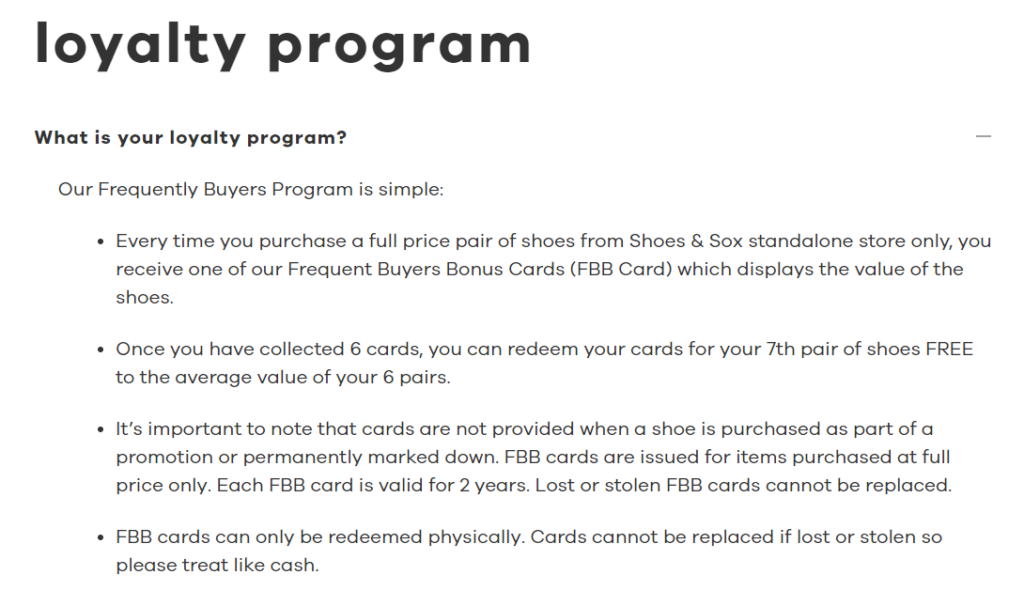
Task: Click the bullet starting 'It's important to note'
Action: click(534, 457)
